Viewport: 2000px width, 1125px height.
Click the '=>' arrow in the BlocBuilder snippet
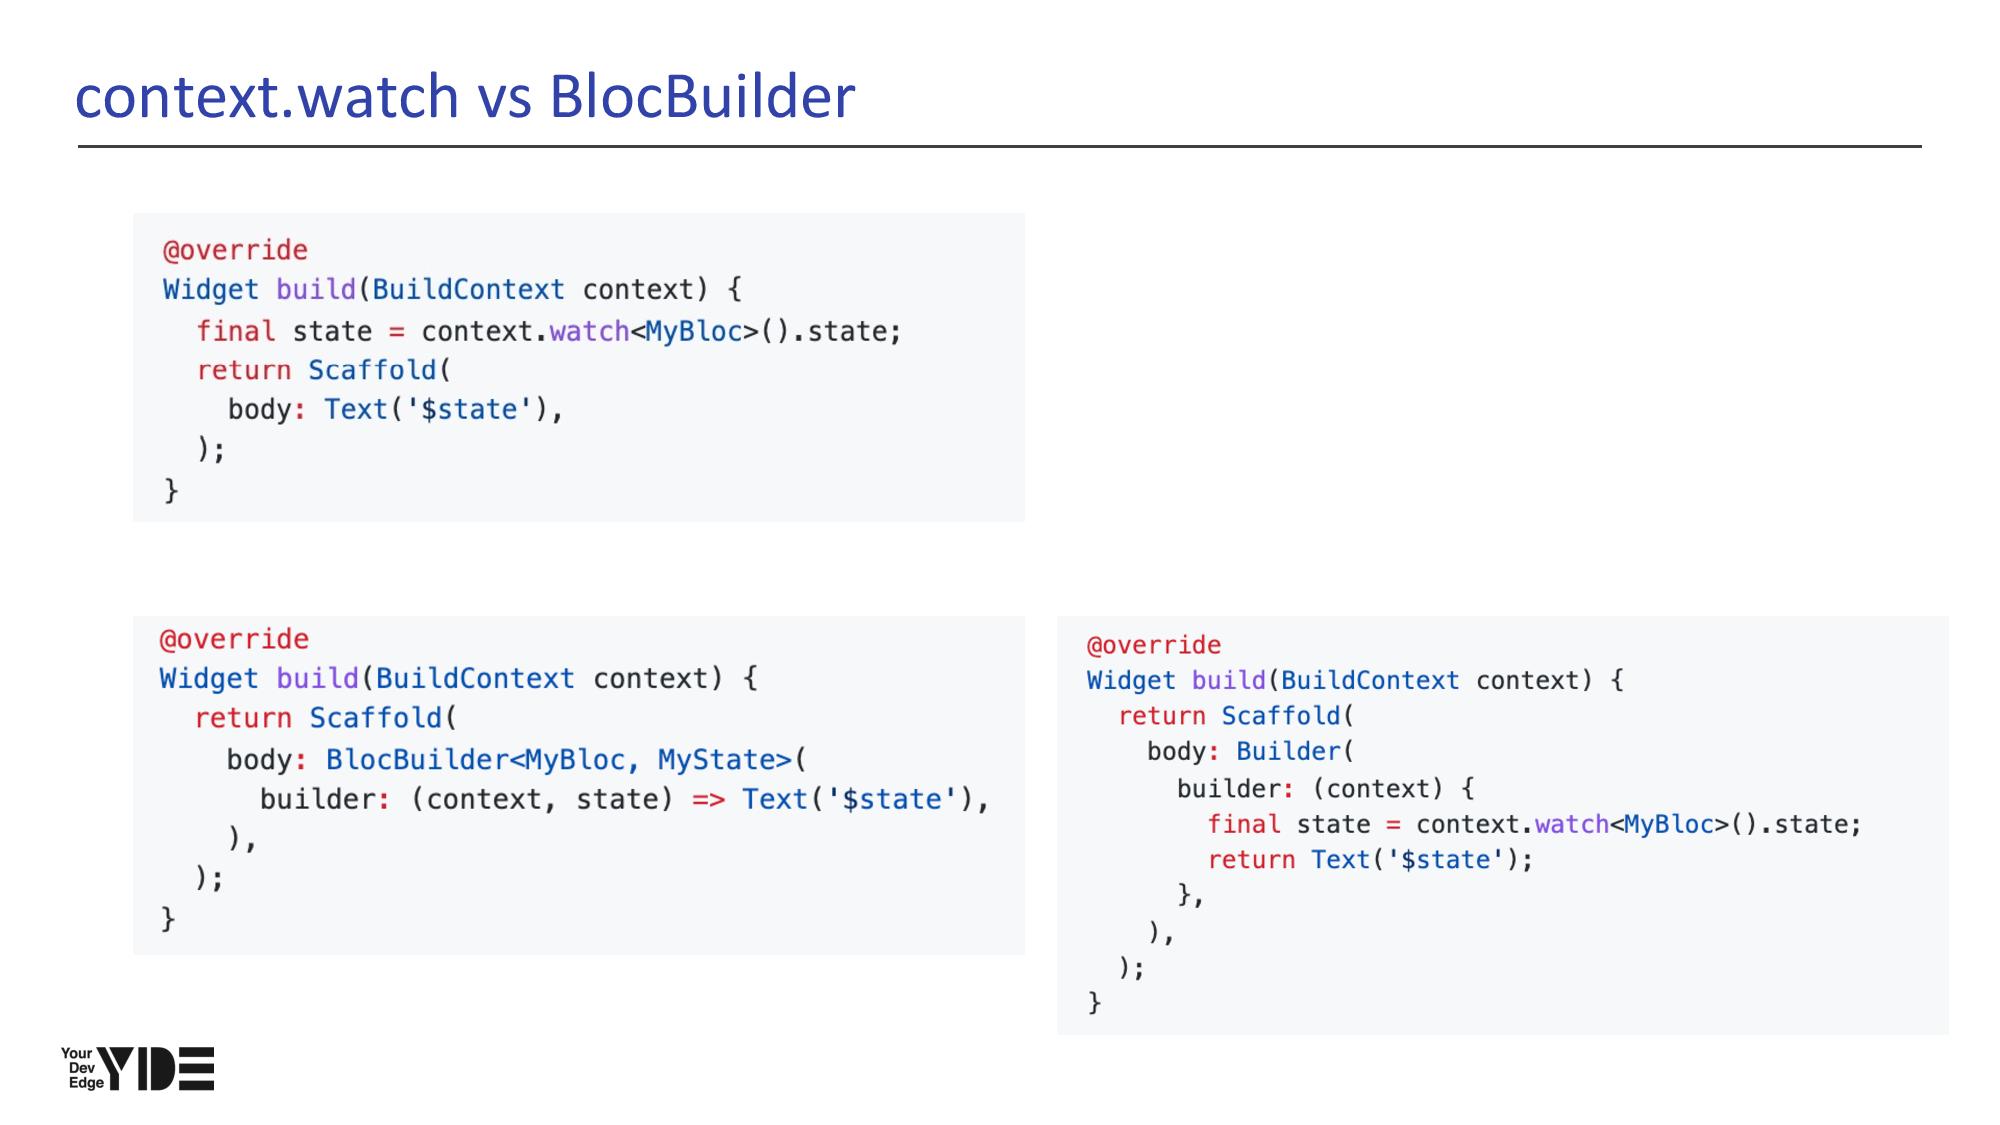point(708,800)
